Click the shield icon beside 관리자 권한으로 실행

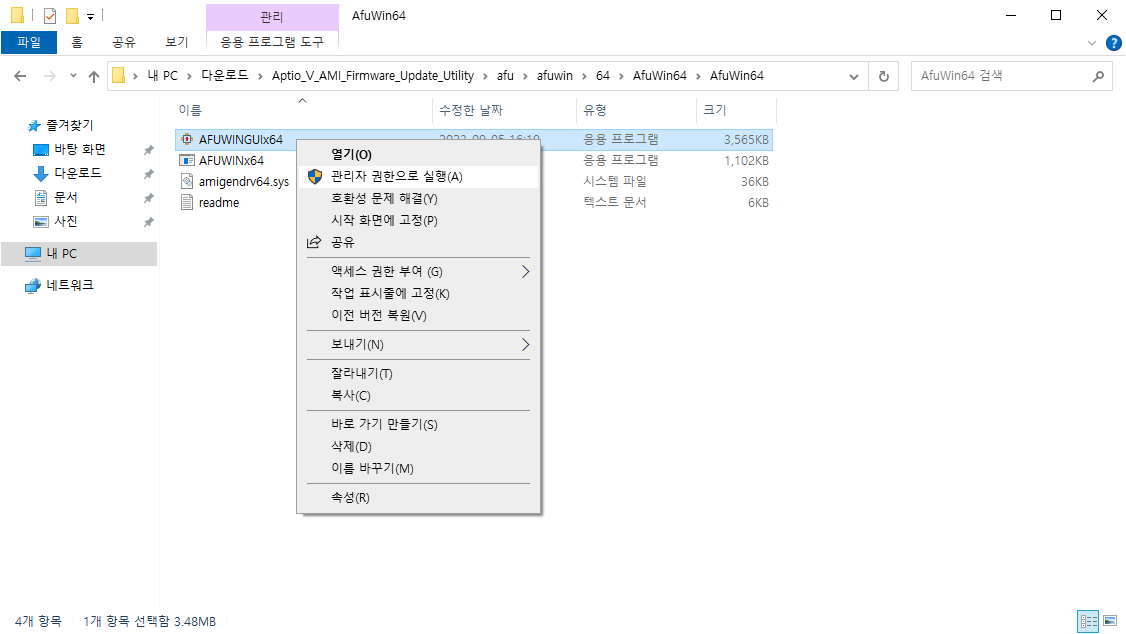(x=315, y=177)
